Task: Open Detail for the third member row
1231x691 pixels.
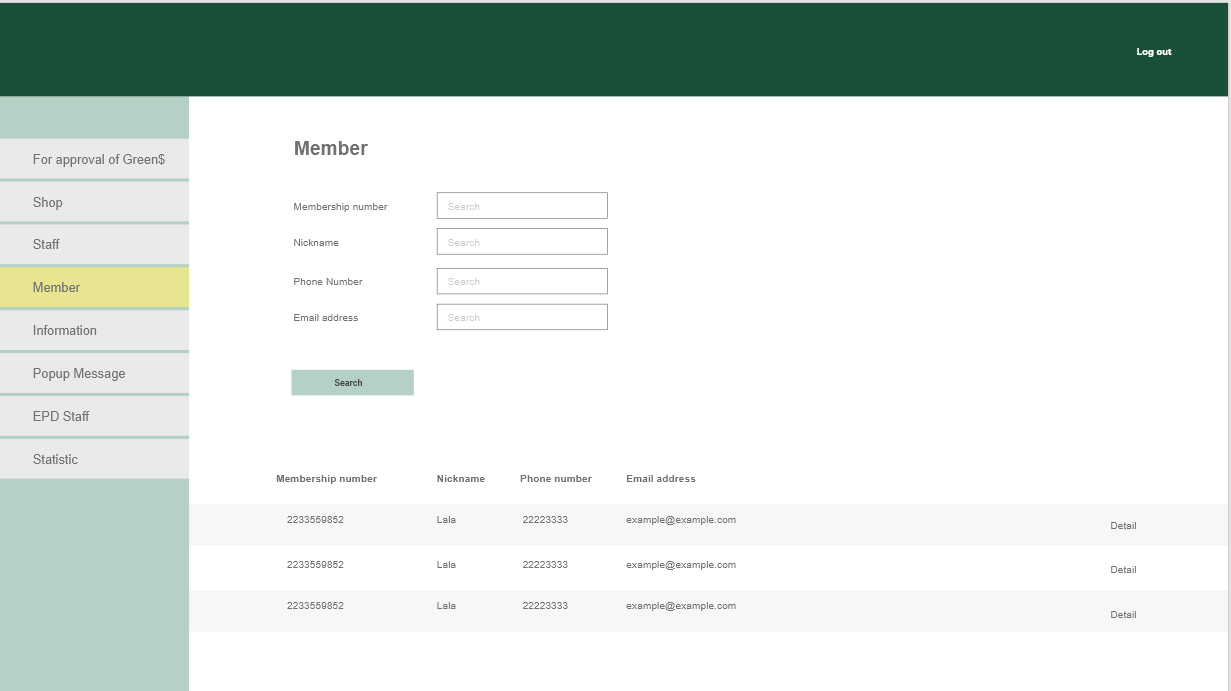Action: pos(1123,615)
